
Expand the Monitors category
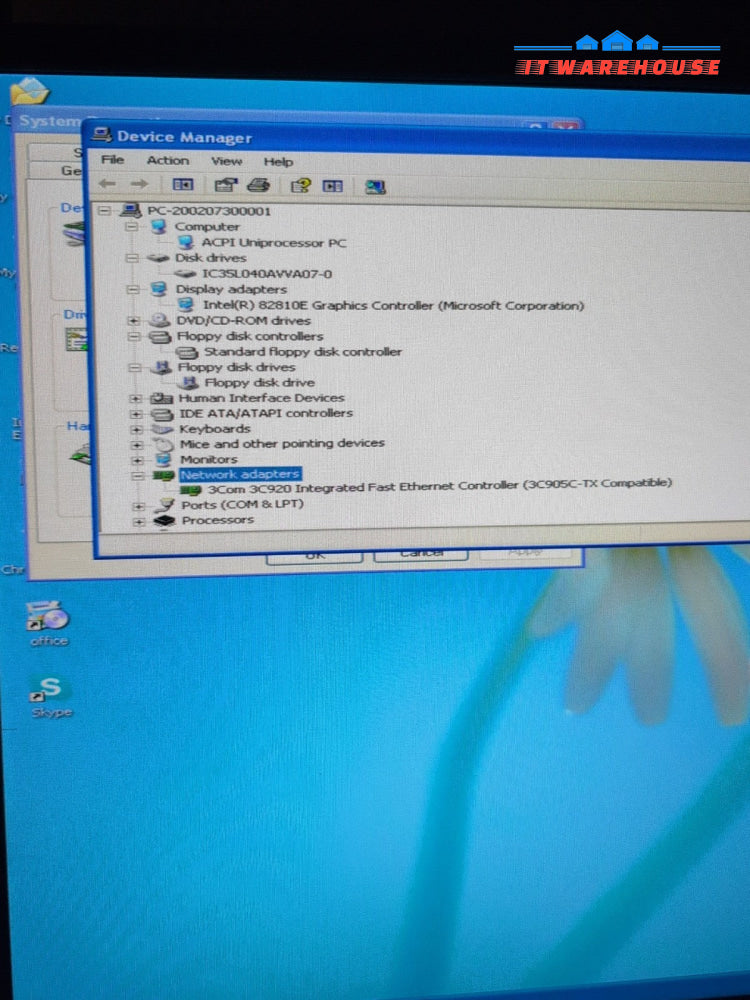pos(137,460)
